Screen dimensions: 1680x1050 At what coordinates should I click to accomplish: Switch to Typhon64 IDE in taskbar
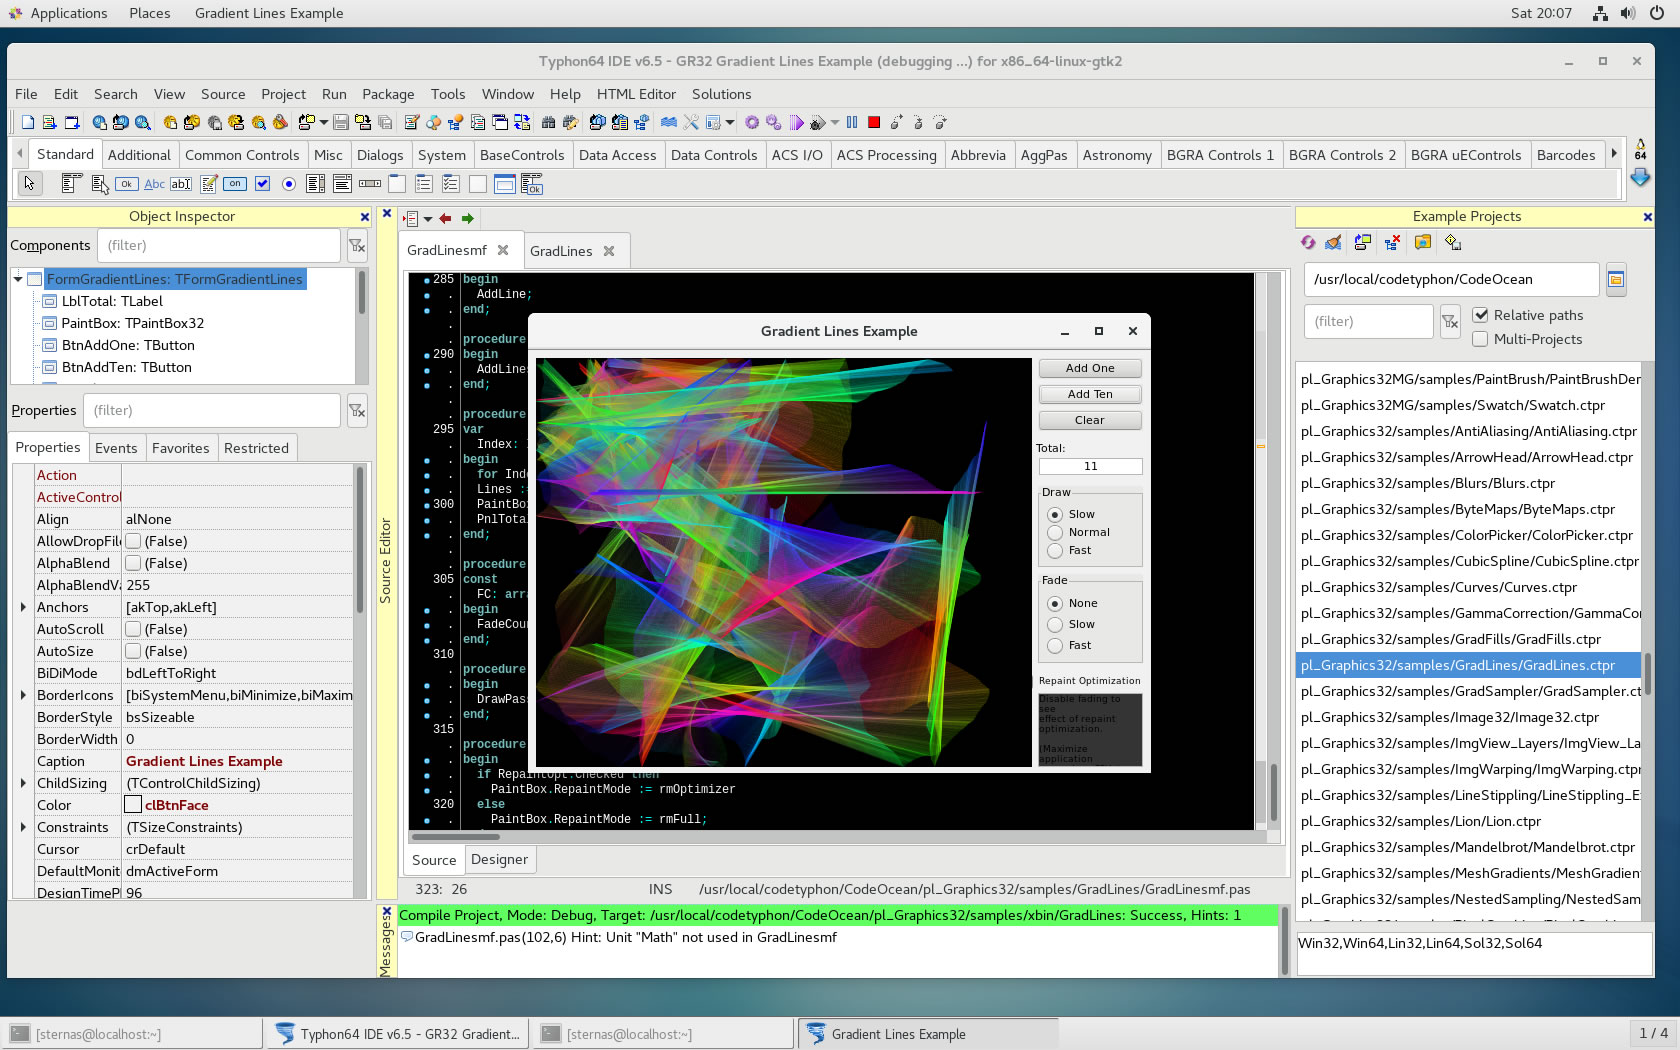398,1034
